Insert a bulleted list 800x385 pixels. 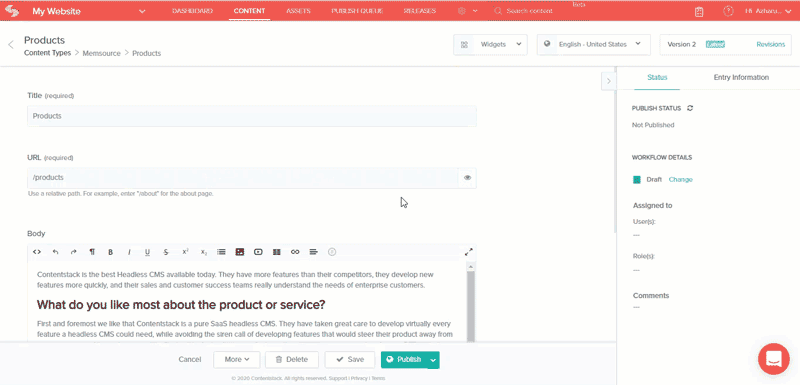(221, 252)
